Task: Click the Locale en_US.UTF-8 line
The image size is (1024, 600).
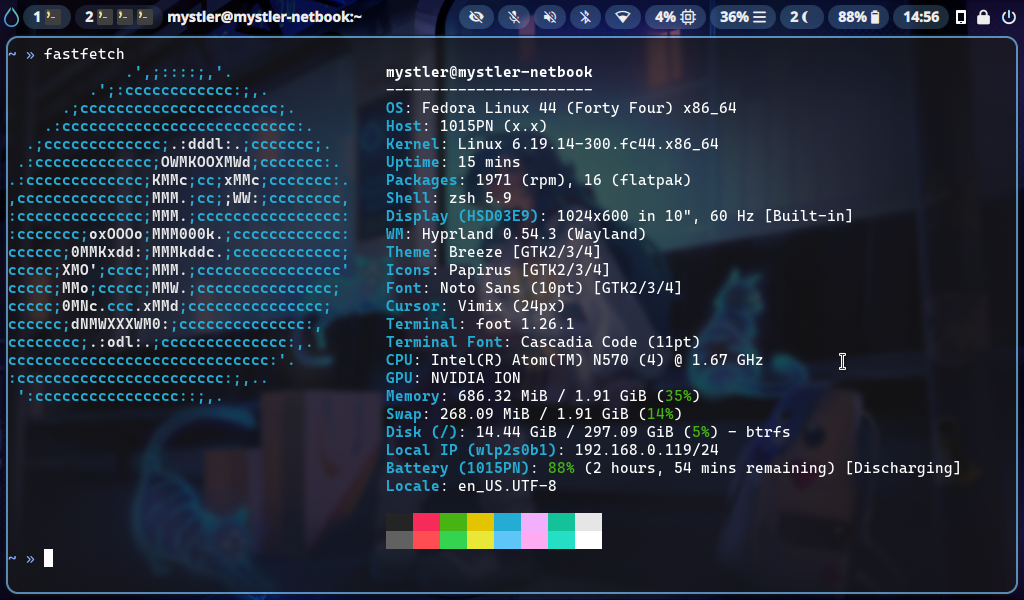Action: pyautogui.click(x=471, y=486)
